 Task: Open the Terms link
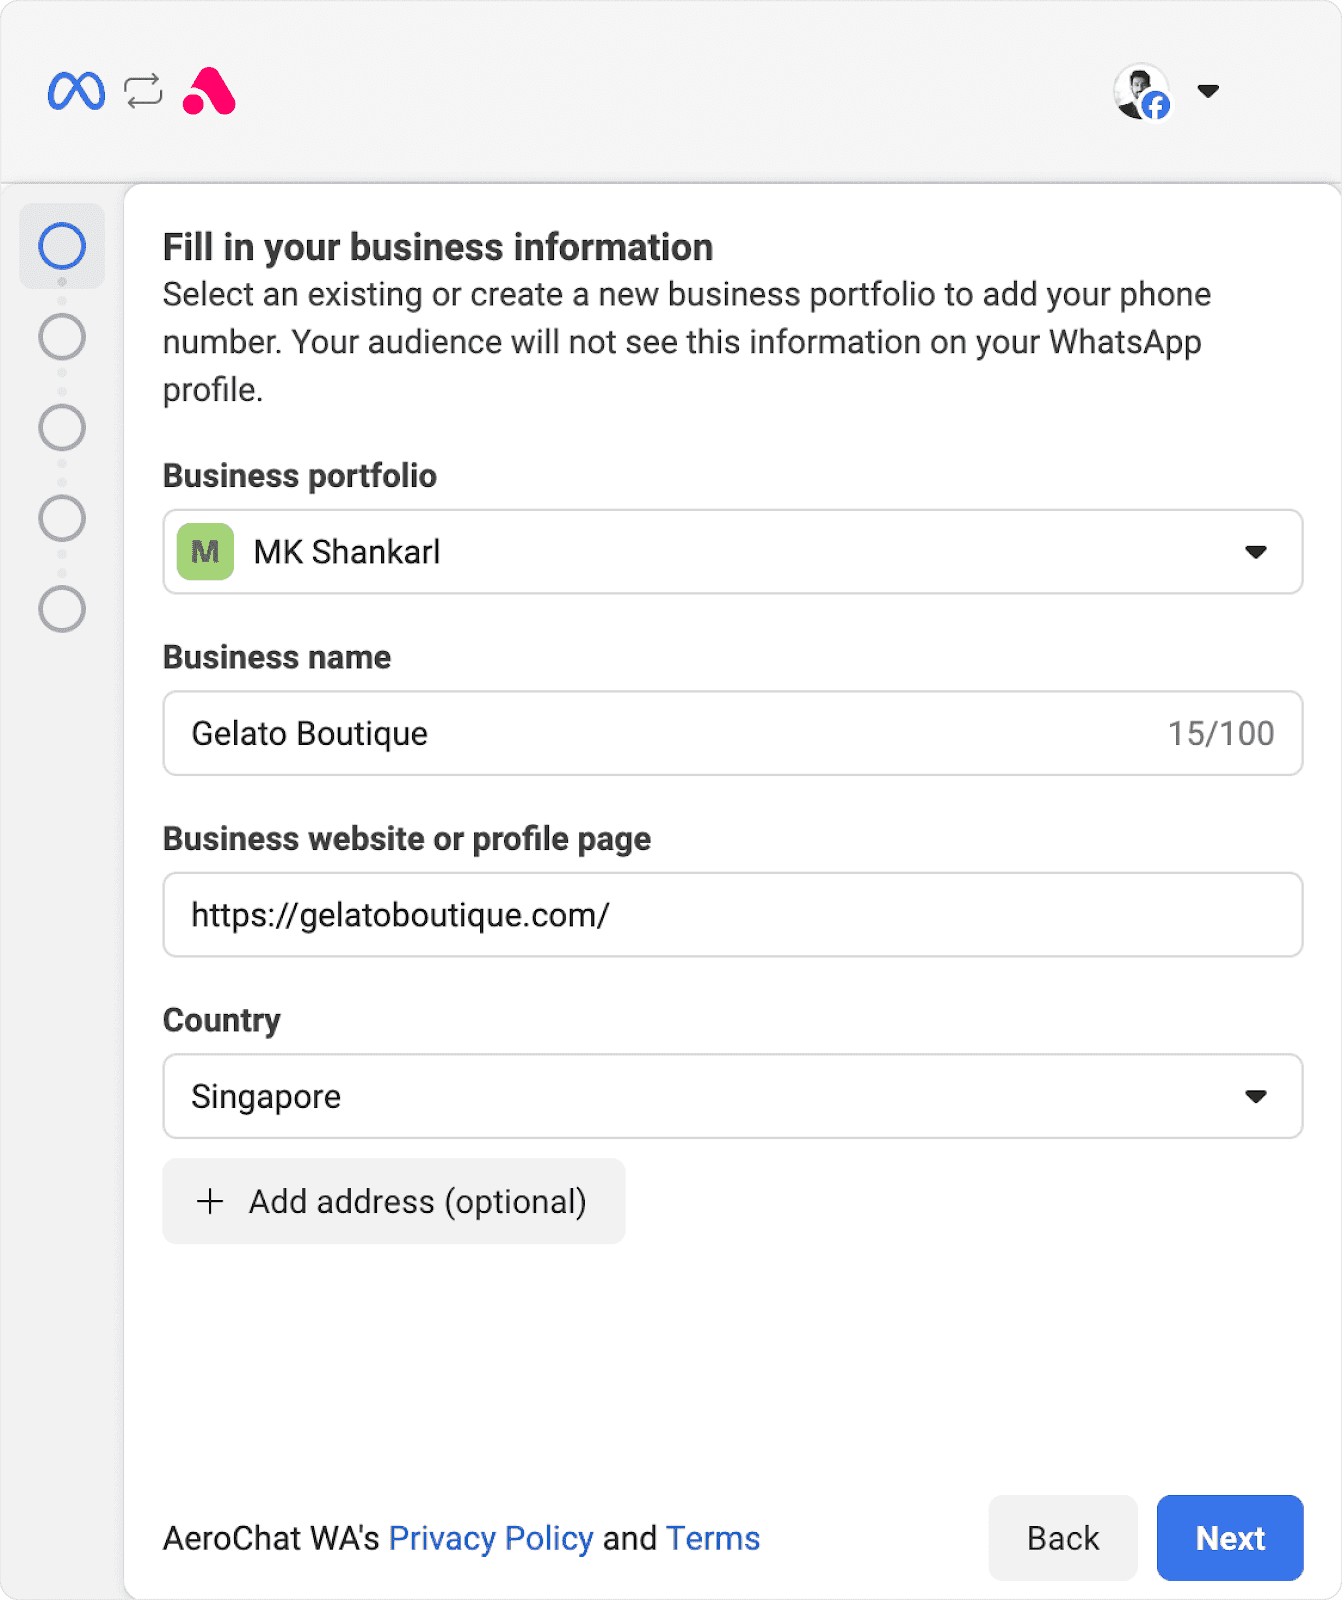pyautogui.click(x=713, y=1538)
